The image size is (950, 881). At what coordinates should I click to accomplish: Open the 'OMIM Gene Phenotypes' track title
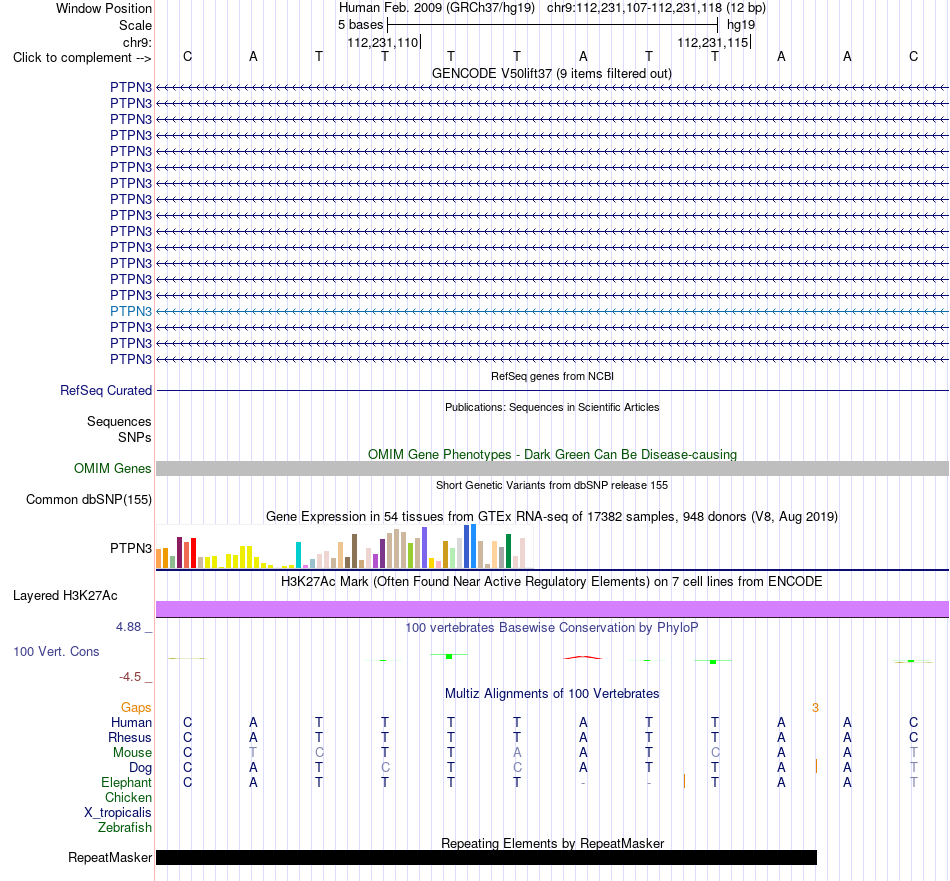552,454
